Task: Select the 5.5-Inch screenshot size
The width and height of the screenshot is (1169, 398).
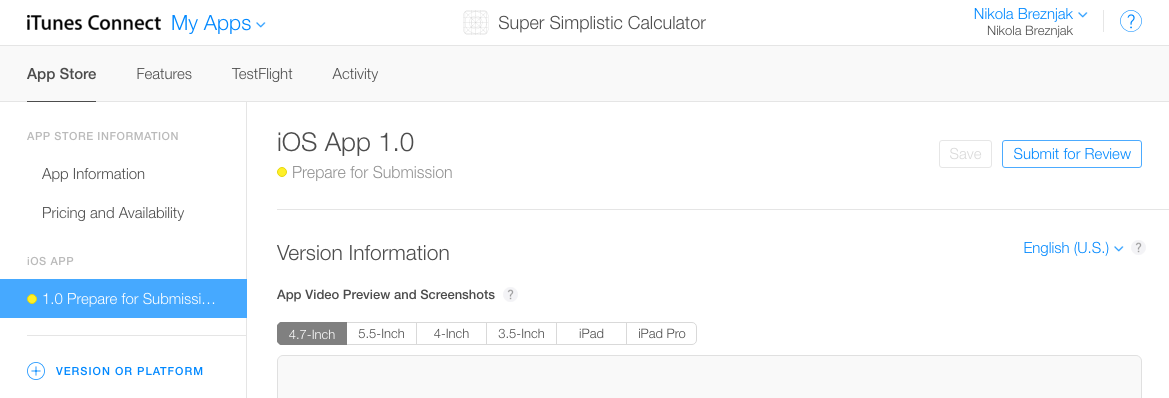Action: click(382, 334)
